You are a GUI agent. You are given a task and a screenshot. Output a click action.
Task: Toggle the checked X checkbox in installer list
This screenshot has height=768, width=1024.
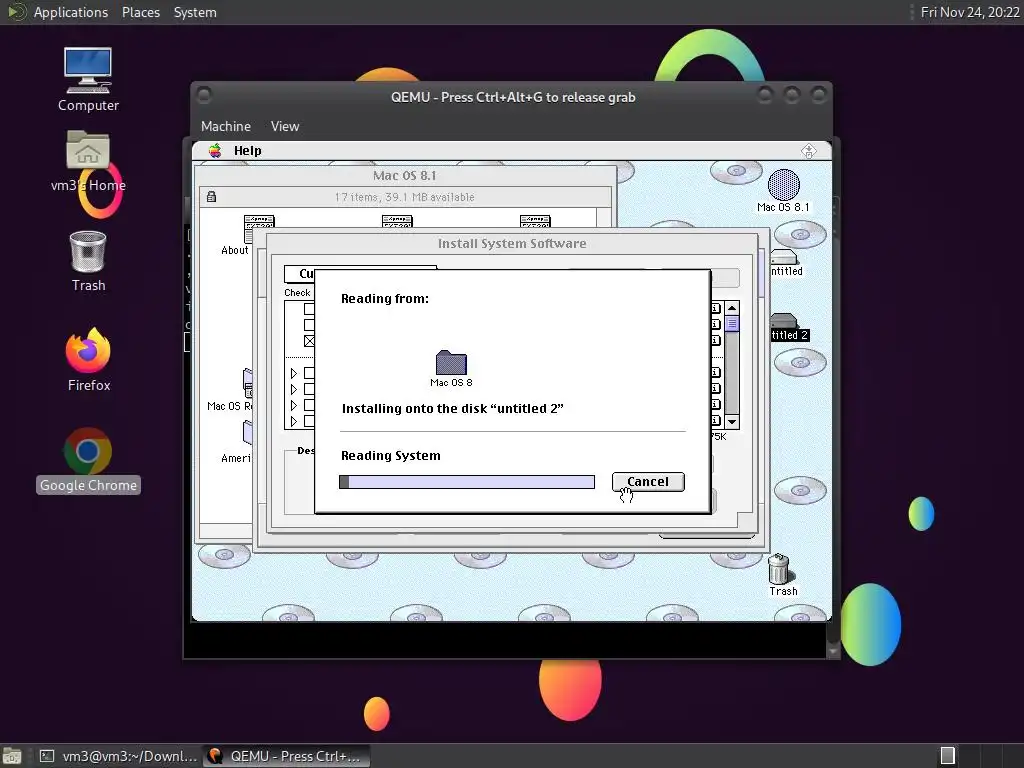310,341
